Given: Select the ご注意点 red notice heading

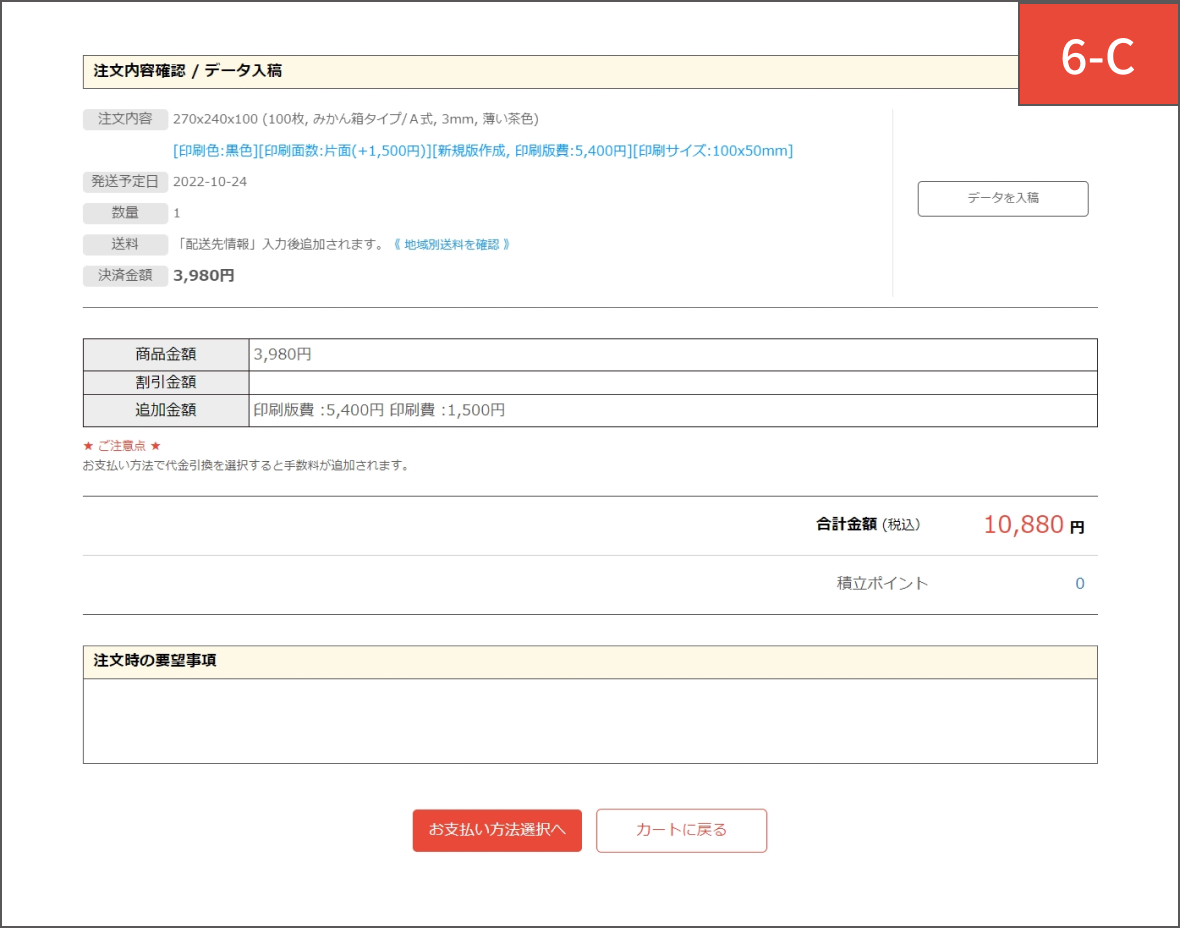Looking at the screenshot, I should (122, 446).
